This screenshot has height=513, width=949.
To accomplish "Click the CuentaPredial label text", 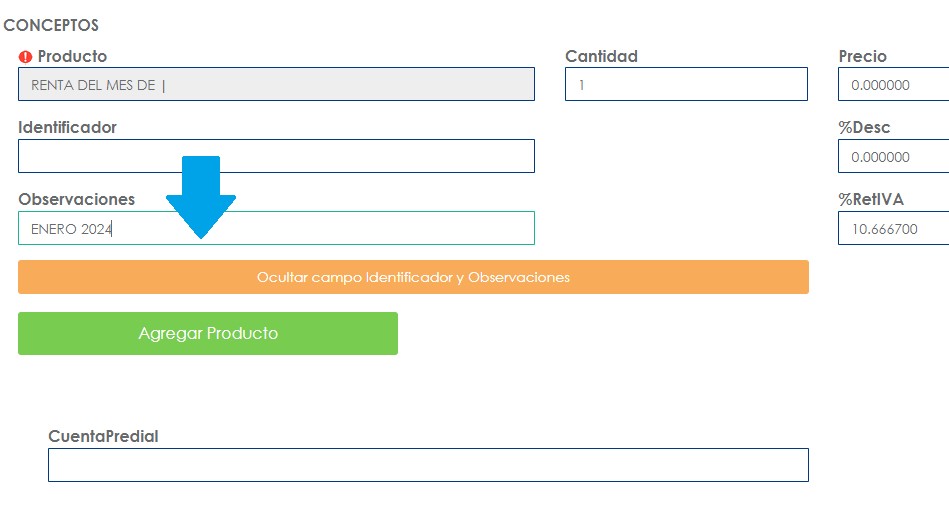I will [103, 436].
